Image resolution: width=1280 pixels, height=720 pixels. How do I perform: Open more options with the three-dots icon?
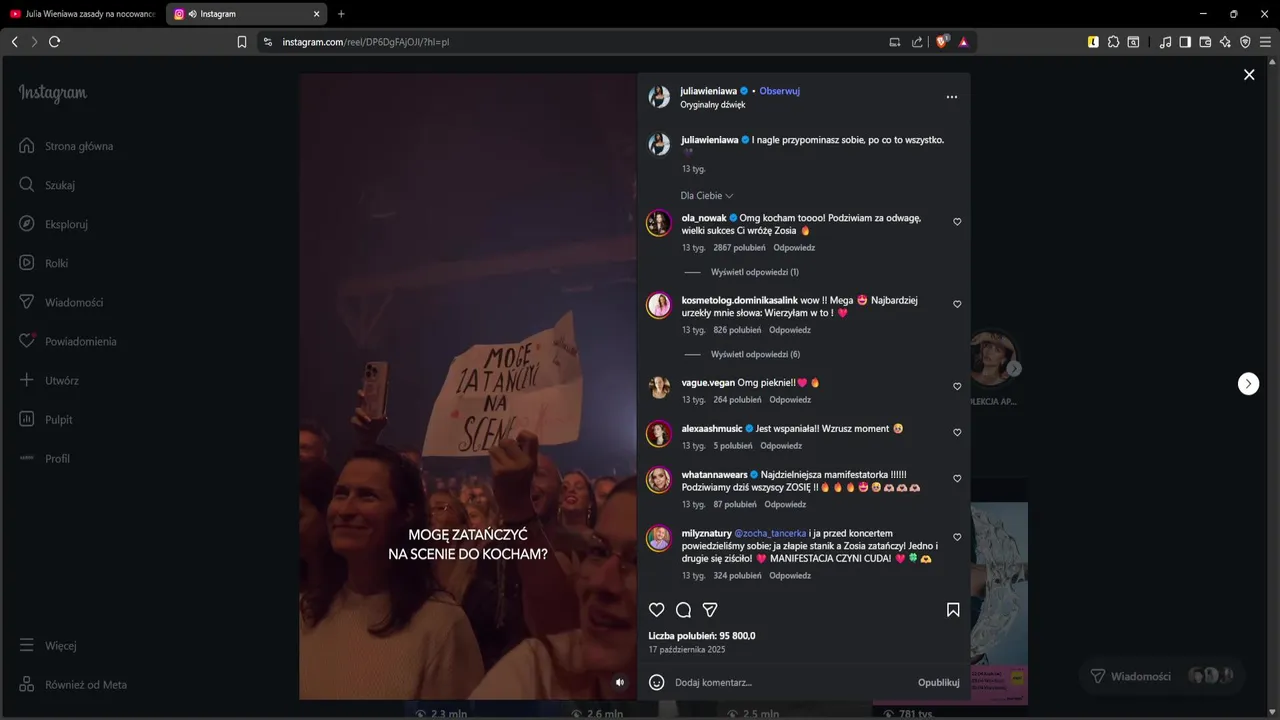pyautogui.click(x=952, y=97)
